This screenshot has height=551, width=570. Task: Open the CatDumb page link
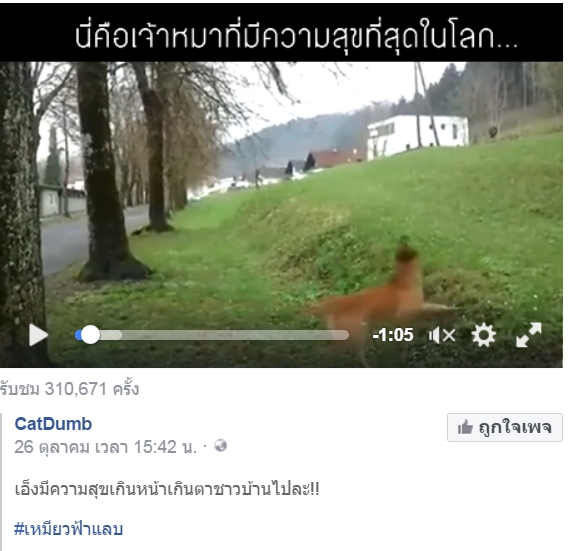[x=53, y=424]
